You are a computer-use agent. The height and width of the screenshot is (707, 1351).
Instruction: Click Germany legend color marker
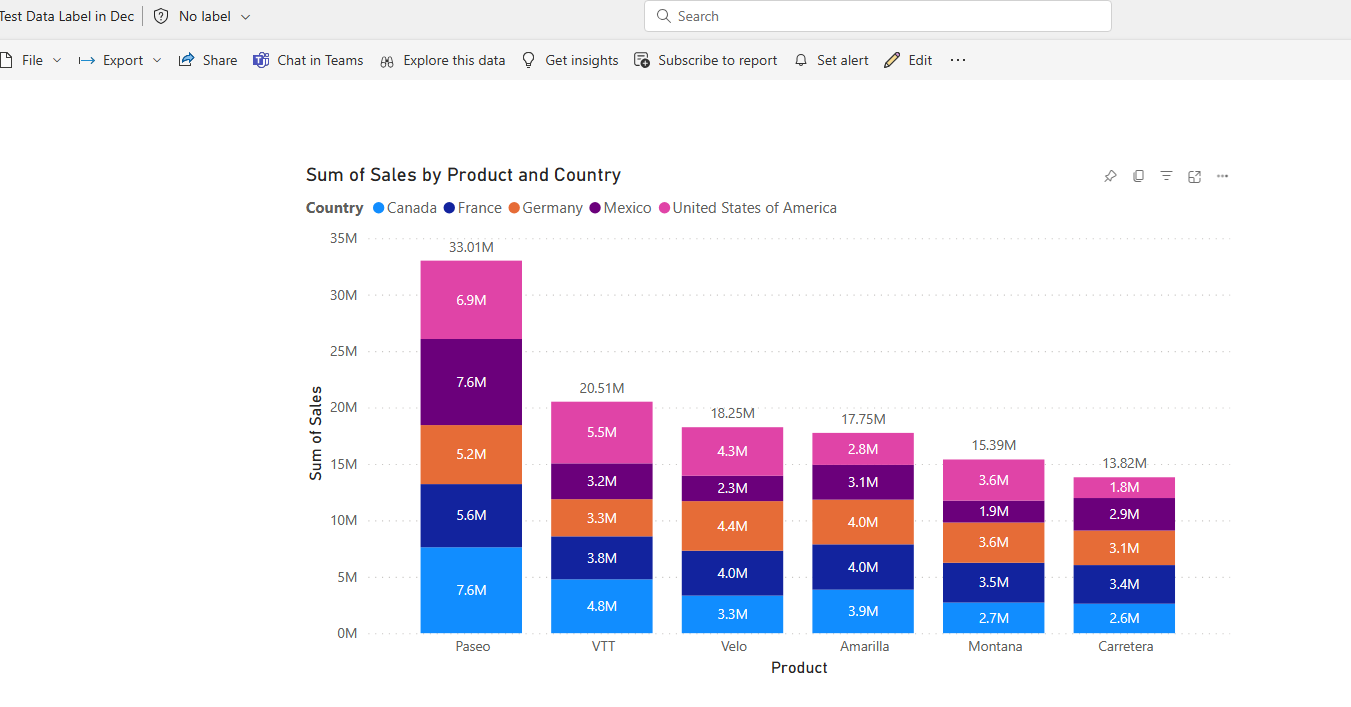tap(515, 208)
